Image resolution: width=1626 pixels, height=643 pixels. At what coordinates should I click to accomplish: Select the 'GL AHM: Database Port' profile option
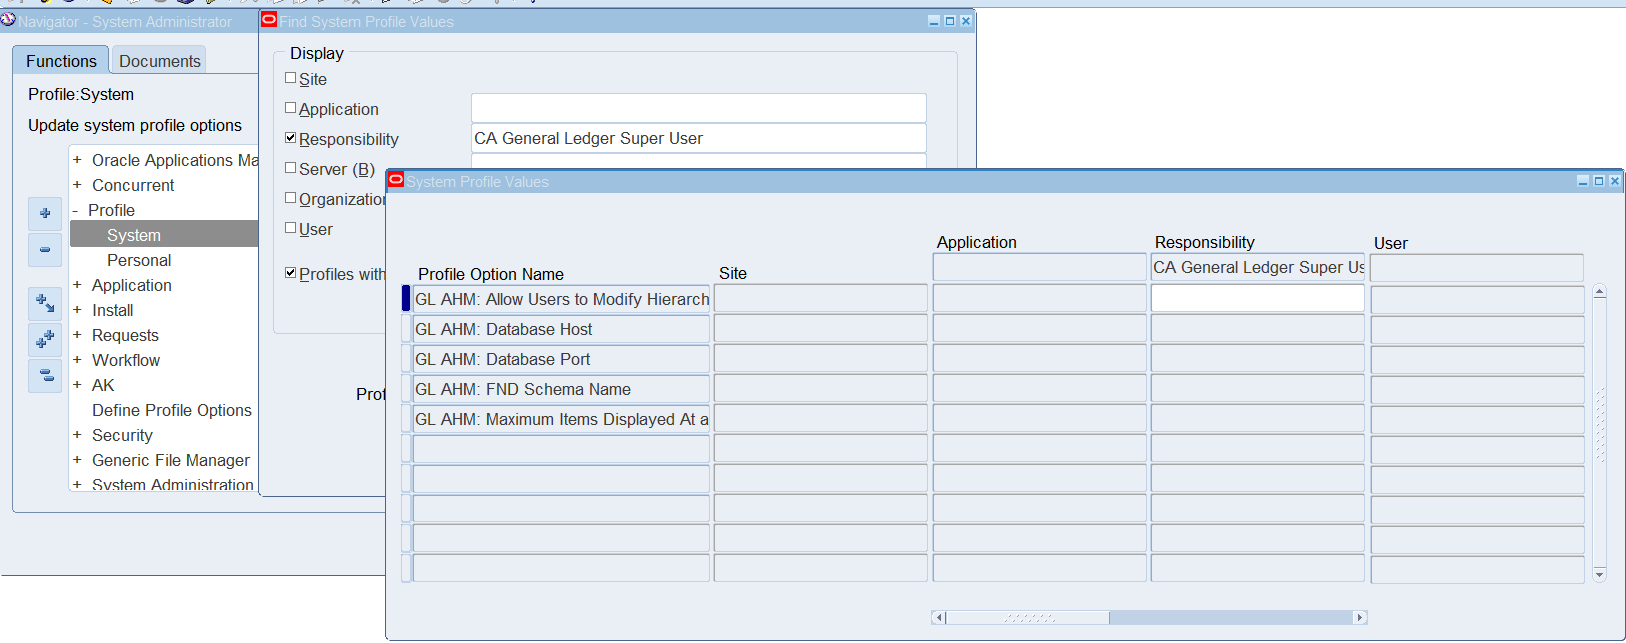(562, 359)
